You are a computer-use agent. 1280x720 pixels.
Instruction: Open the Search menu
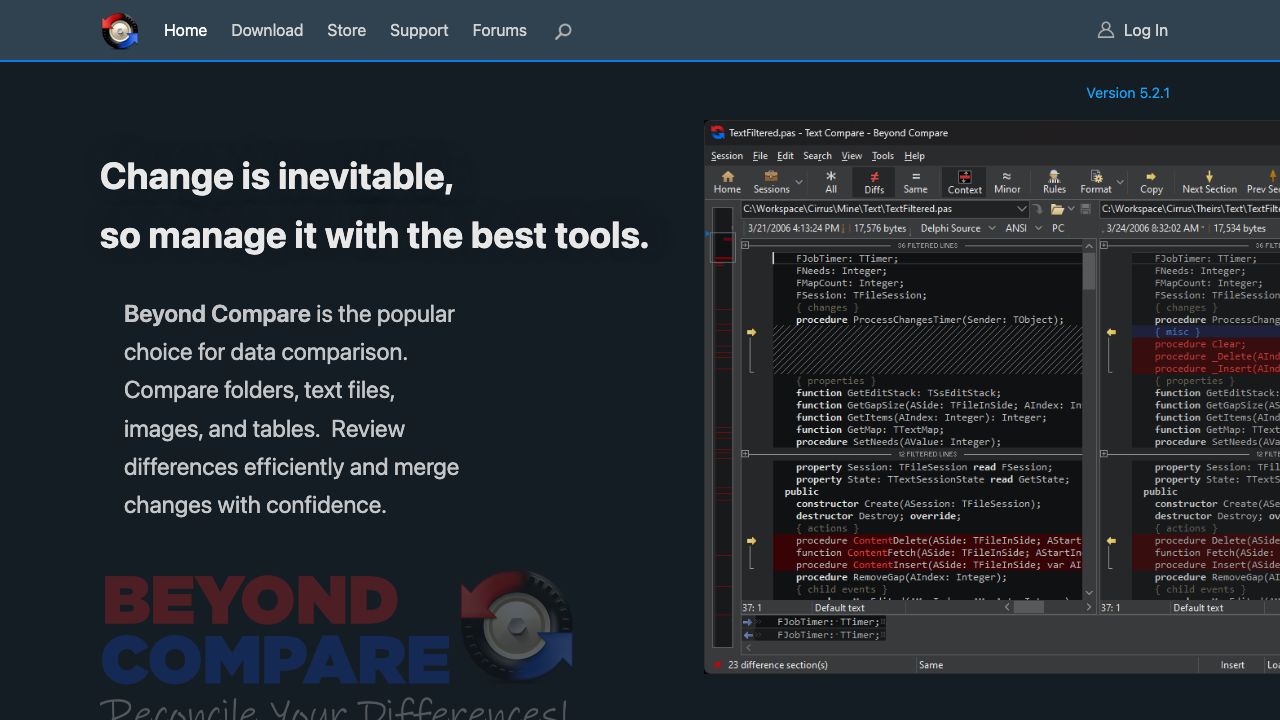(x=817, y=156)
